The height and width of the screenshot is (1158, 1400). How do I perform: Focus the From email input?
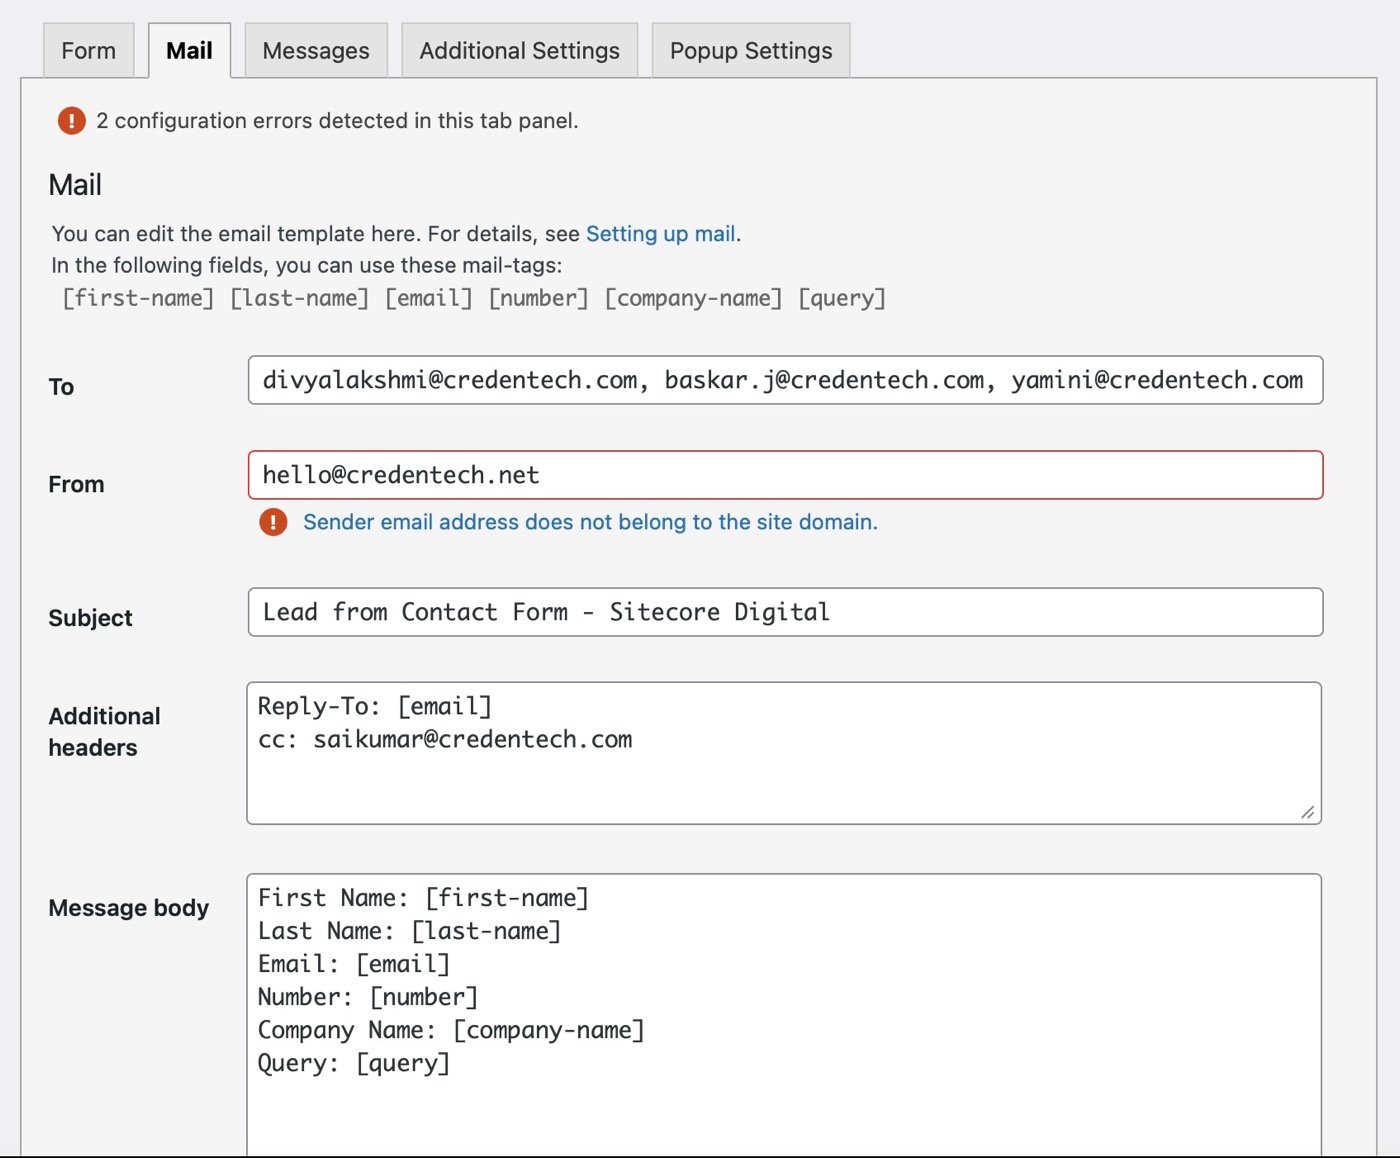tap(785, 475)
